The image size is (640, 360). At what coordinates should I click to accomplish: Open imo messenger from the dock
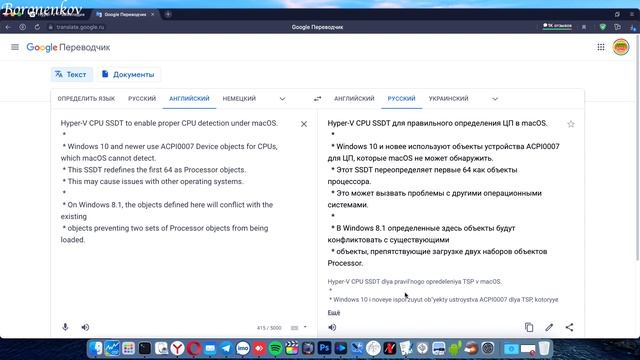pyautogui.click(x=243, y=349)
